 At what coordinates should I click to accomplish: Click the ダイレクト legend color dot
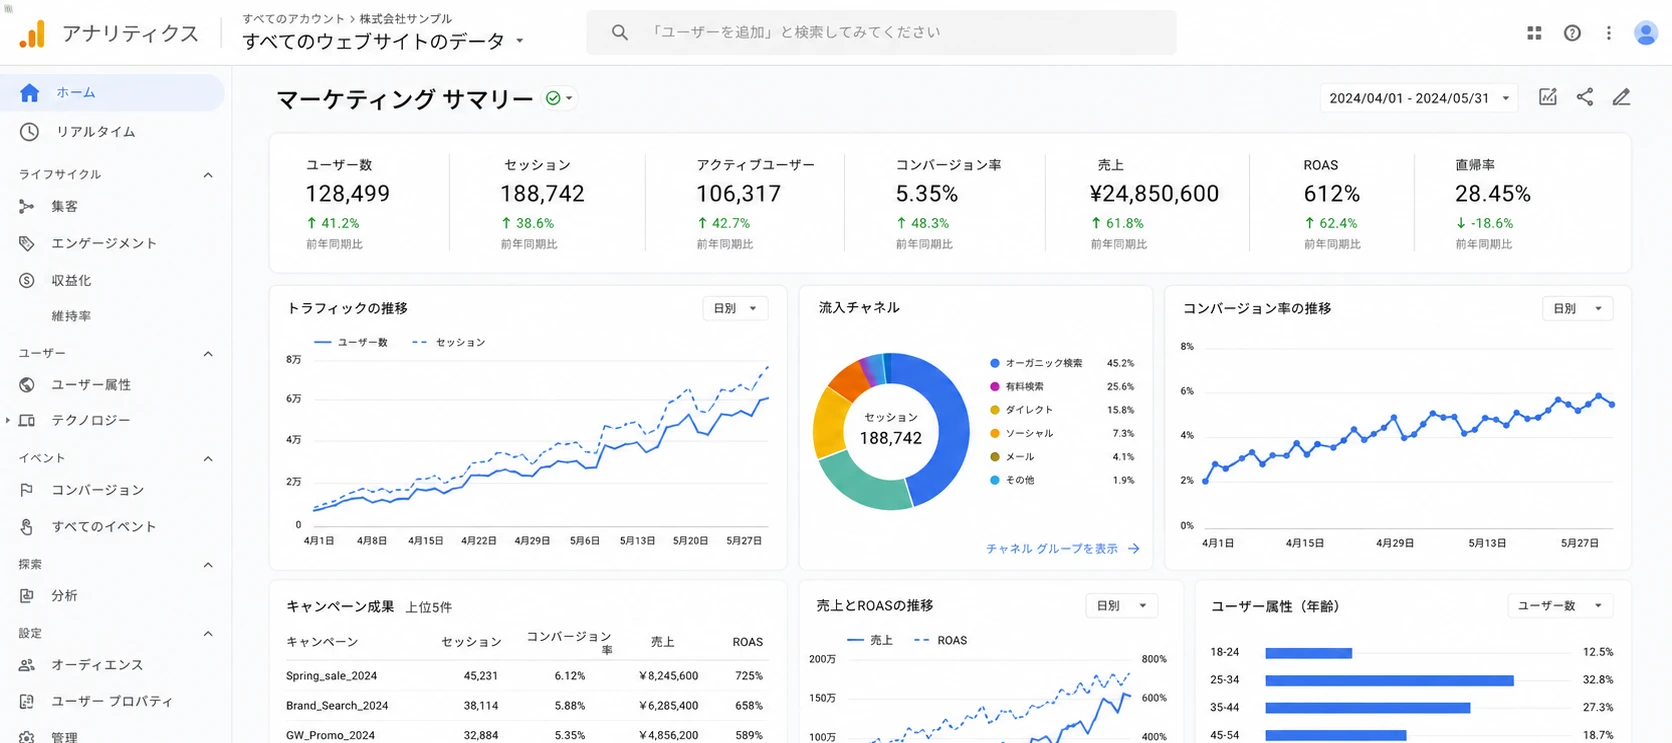995,410
